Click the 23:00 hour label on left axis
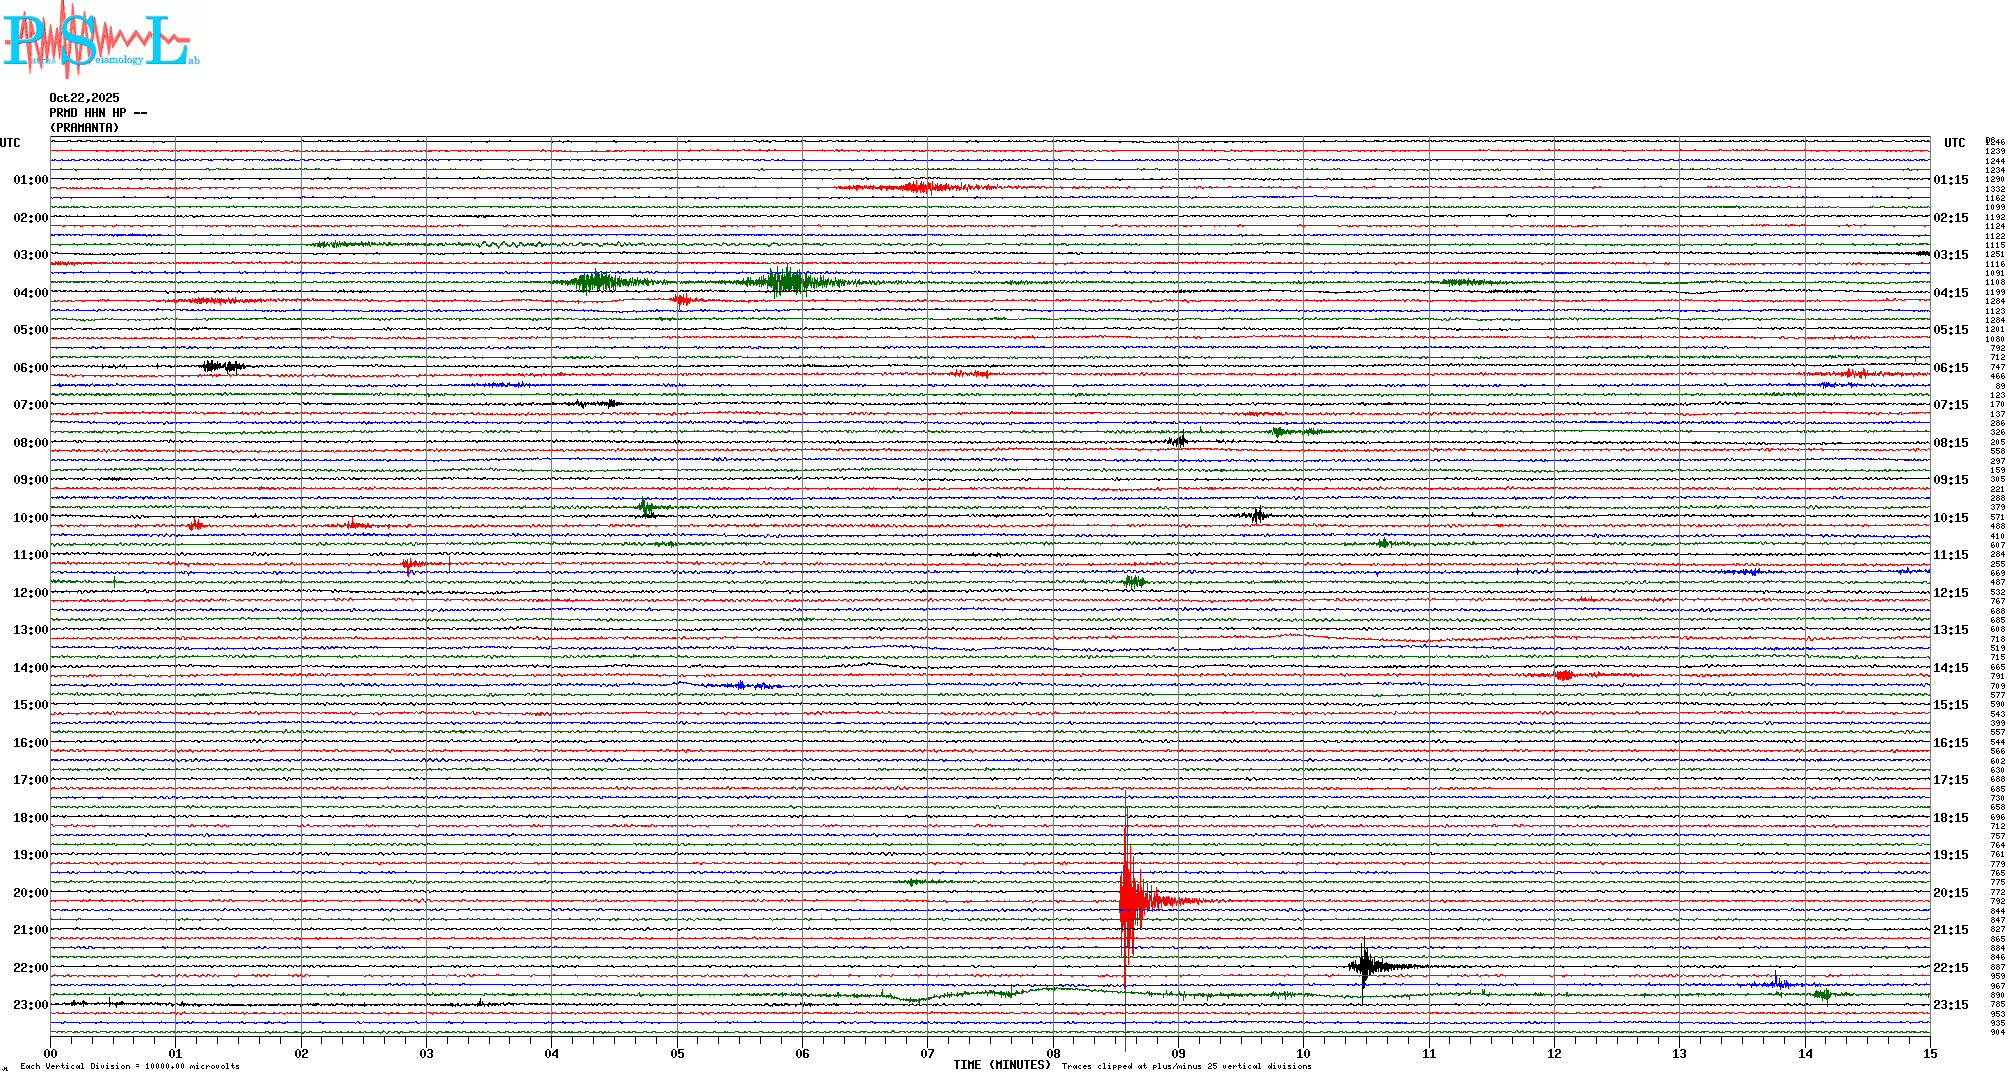The height and width of the screenshot is (1080, 2010). tap(30, 1005)
